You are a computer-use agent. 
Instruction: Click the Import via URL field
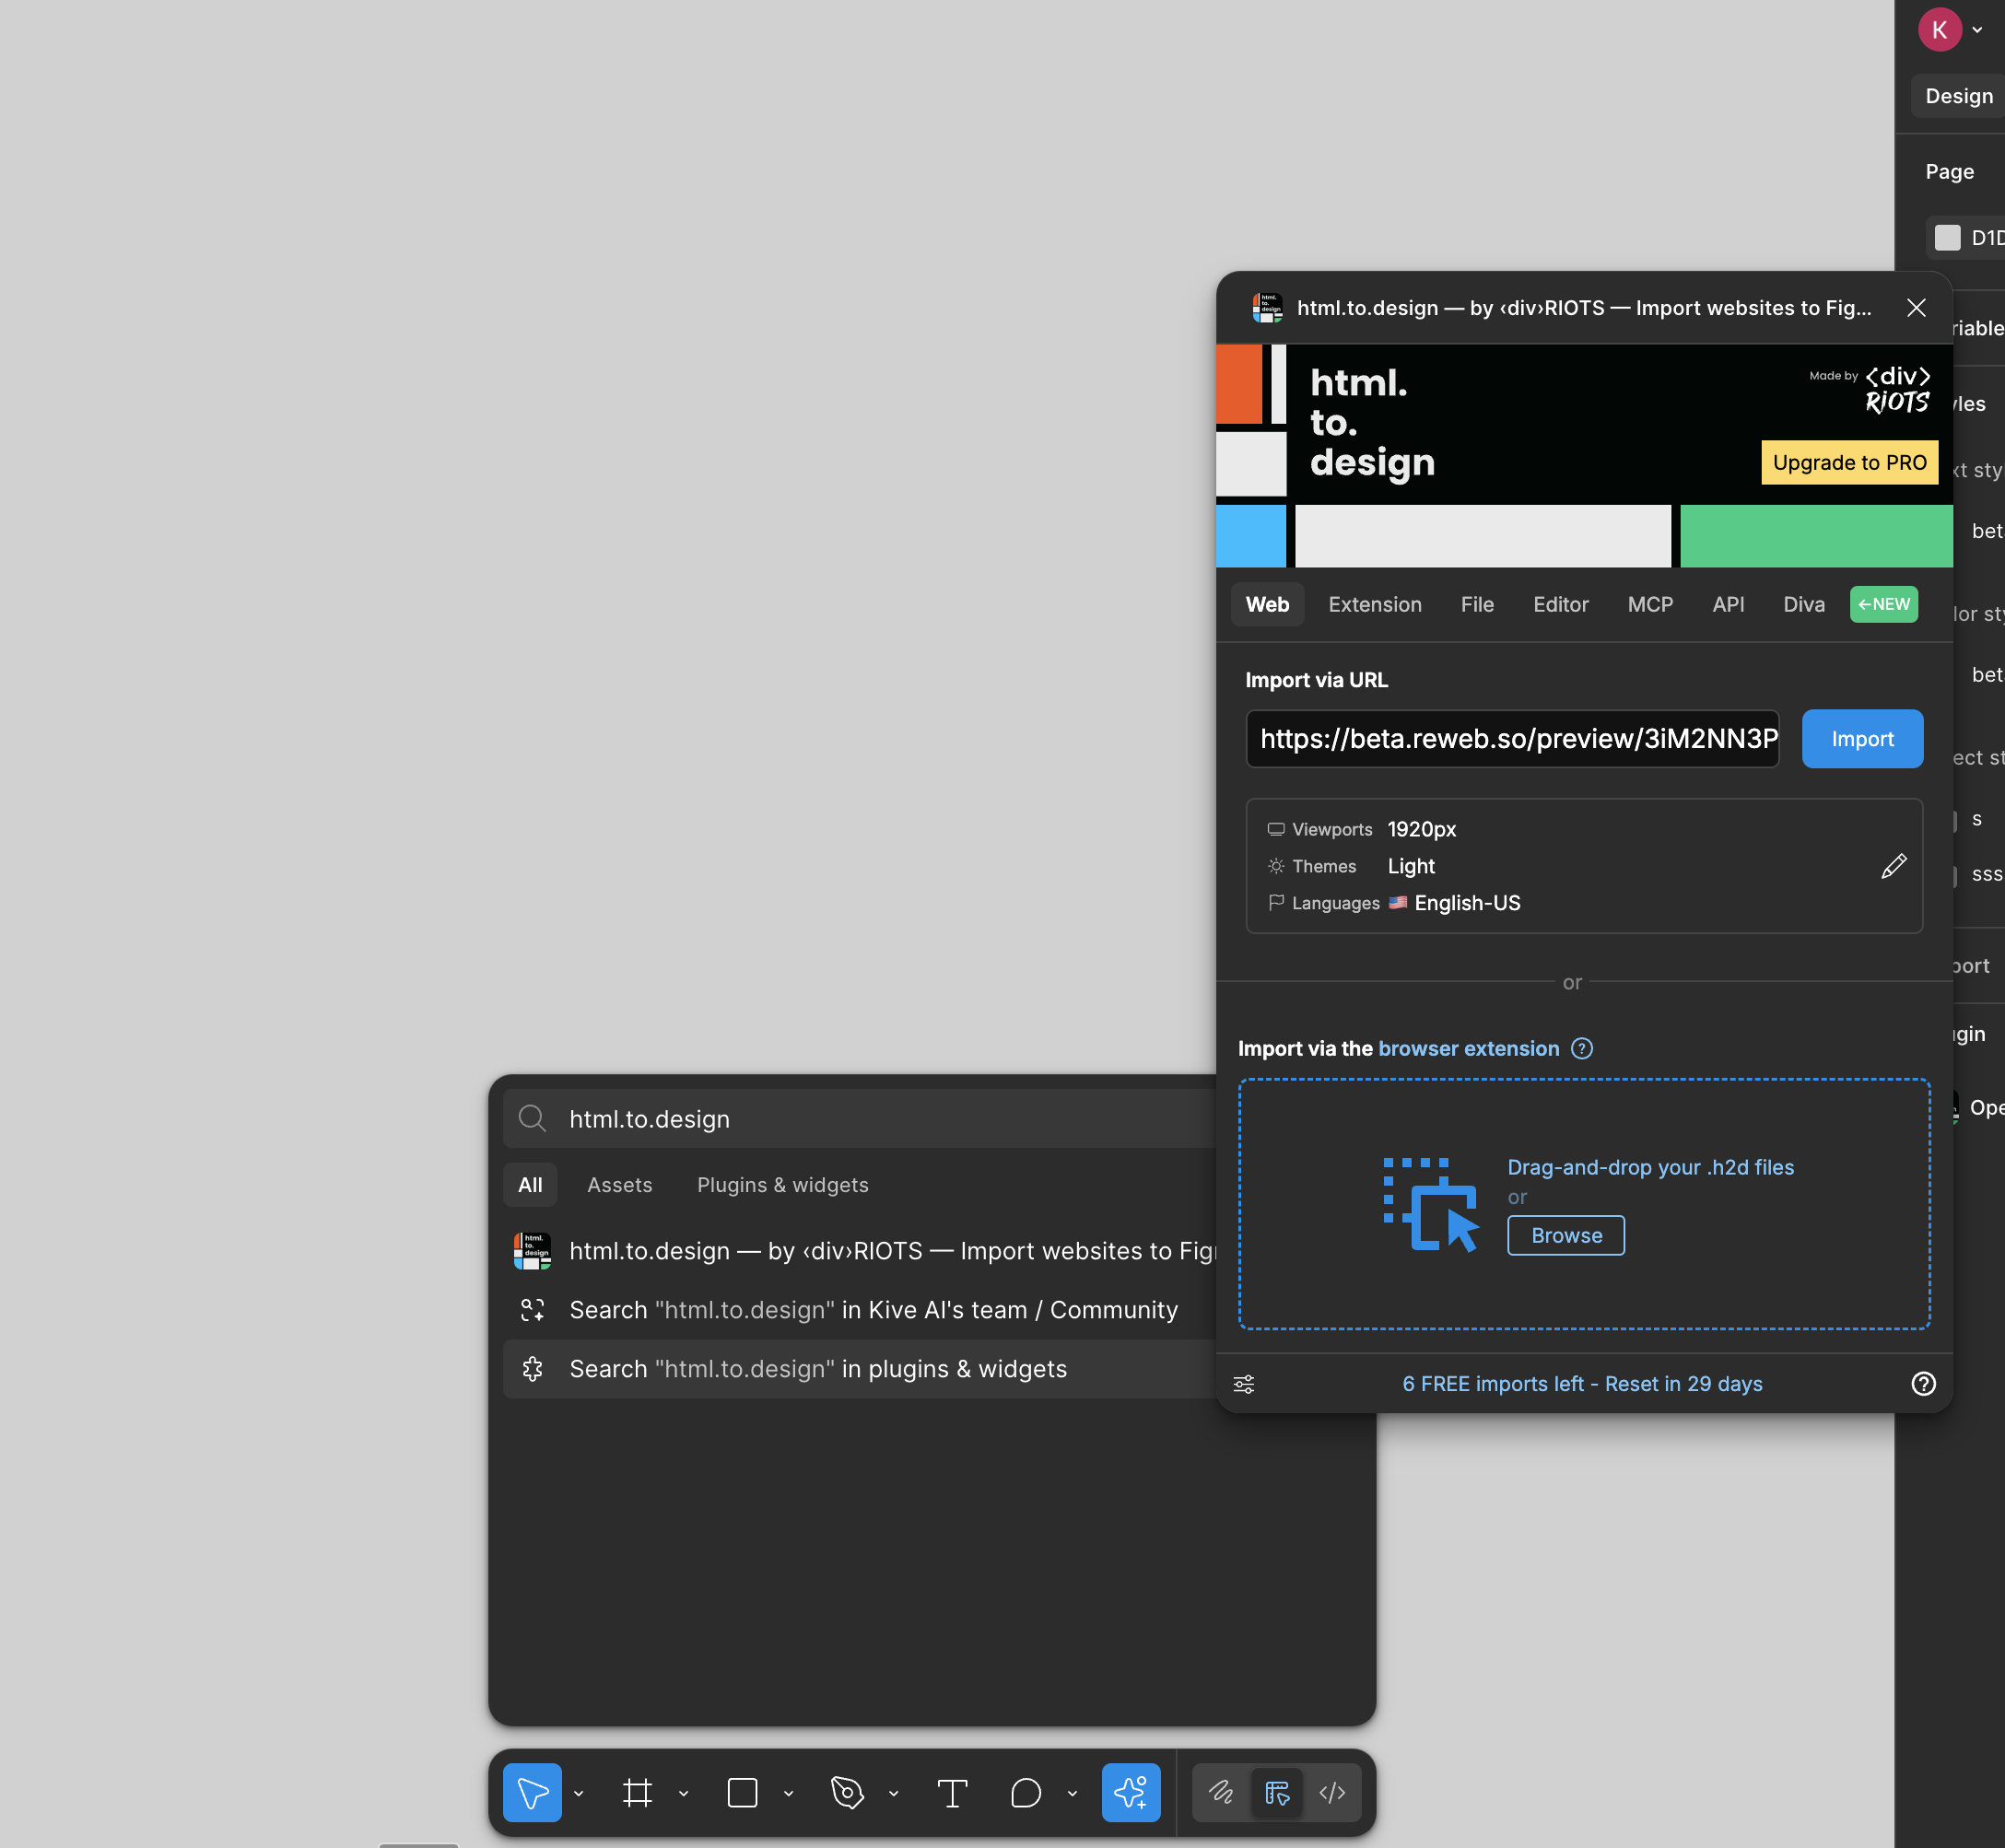pyautogui.click(x=1511, y=739)
